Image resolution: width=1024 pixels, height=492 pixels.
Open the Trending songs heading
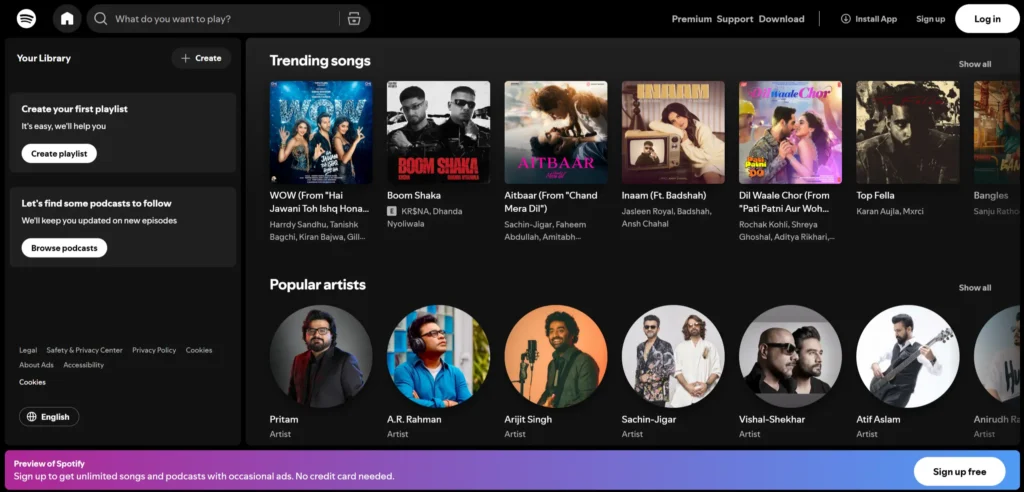coord(320,61)
